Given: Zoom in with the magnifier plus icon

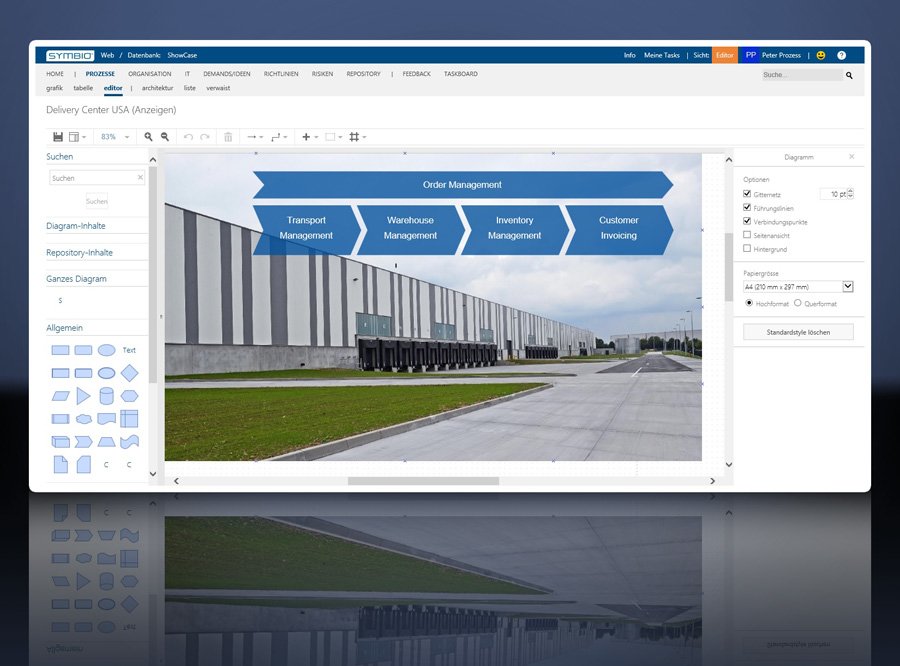Looking at the screenshot, I should click(149, 137).
